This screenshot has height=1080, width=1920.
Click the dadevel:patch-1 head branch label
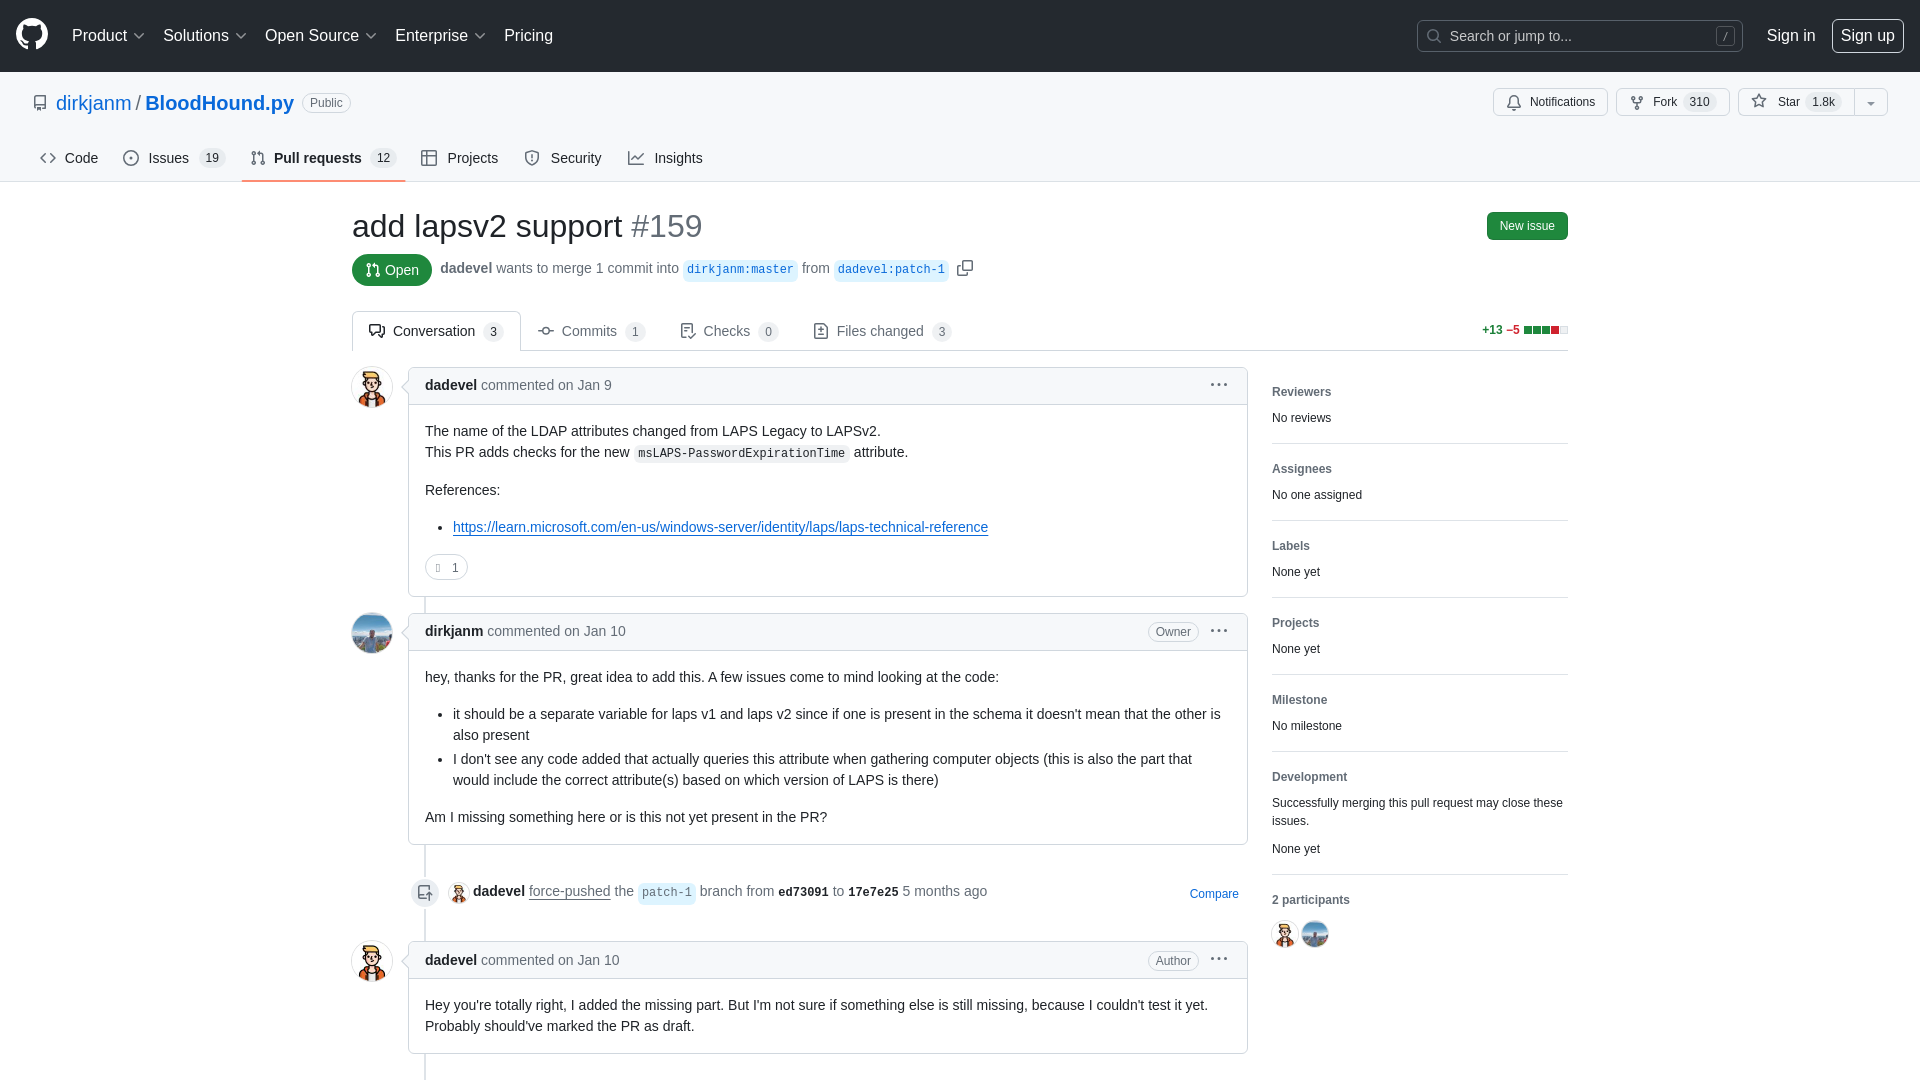click(891, 270)
